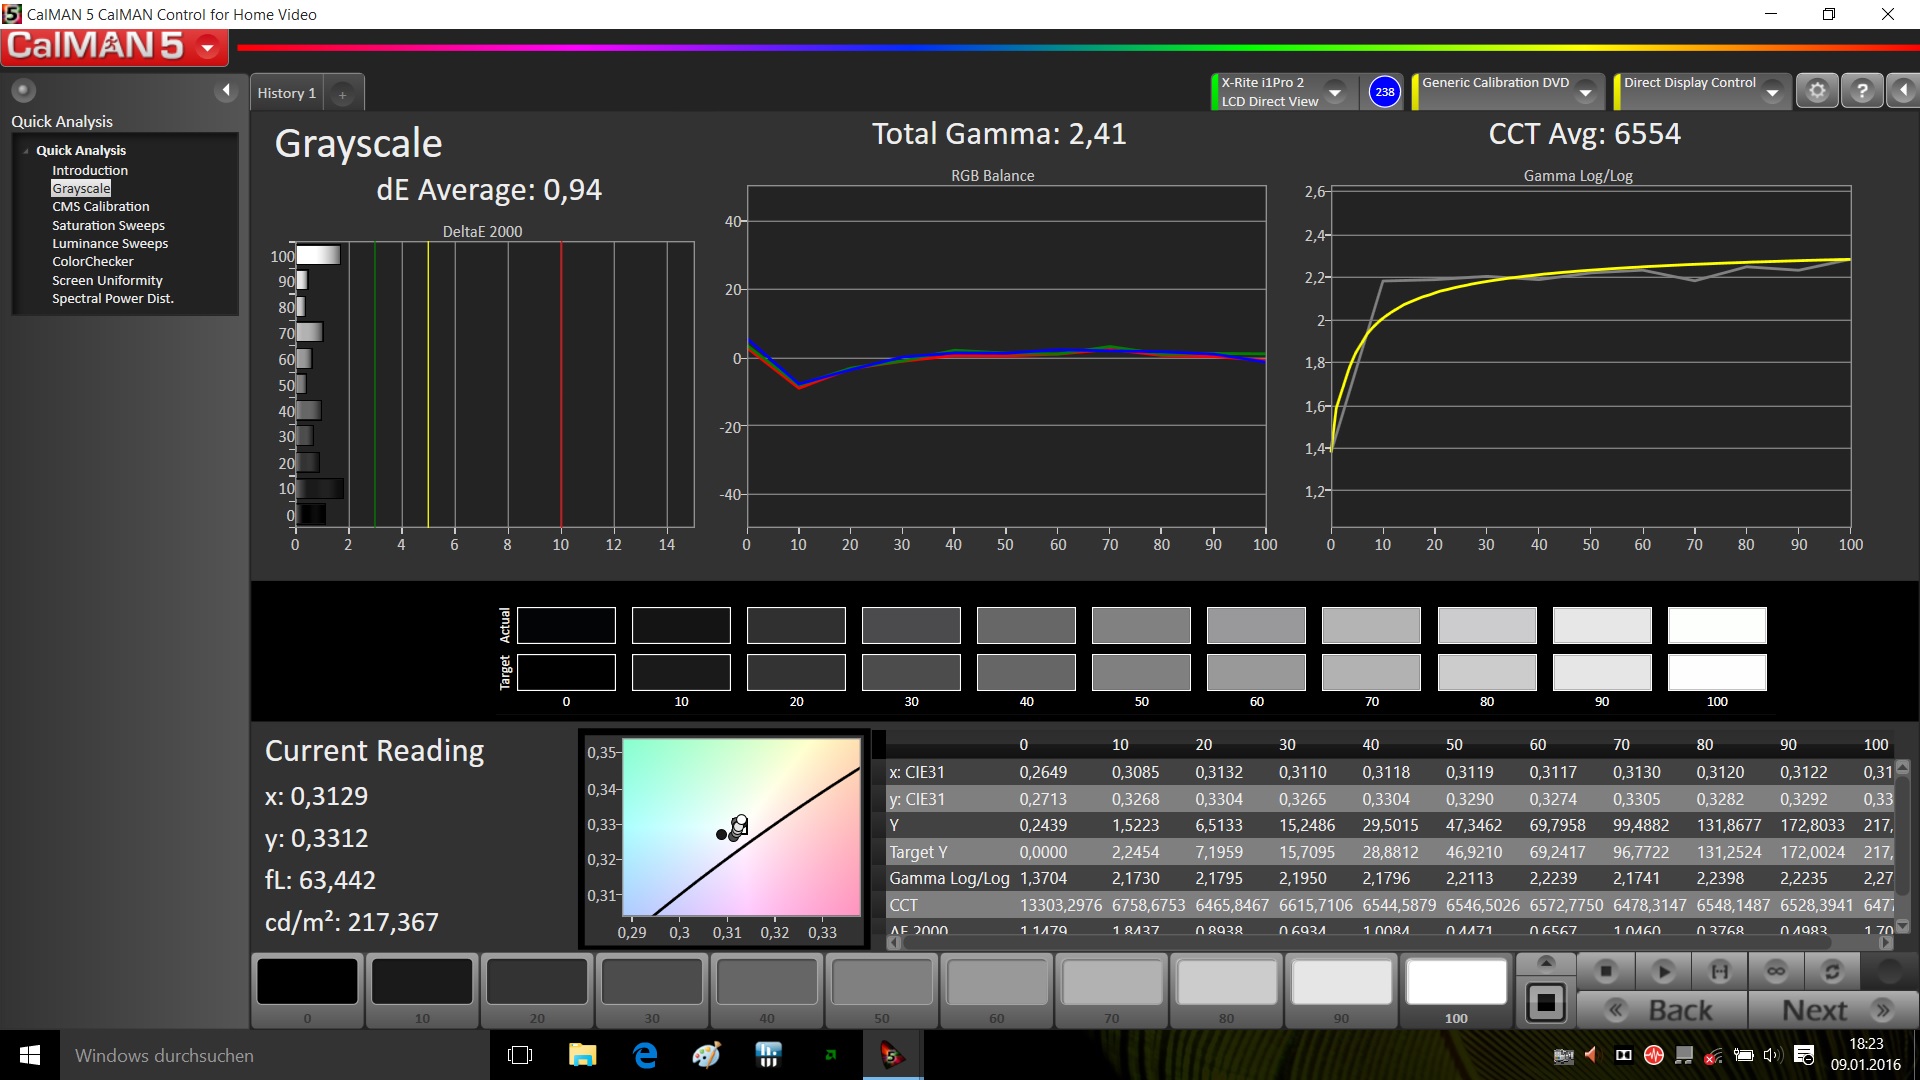Click the bracket single-read icon
The height and width of the screenshot is (1080, 1920).
[x=1719, y=971]
